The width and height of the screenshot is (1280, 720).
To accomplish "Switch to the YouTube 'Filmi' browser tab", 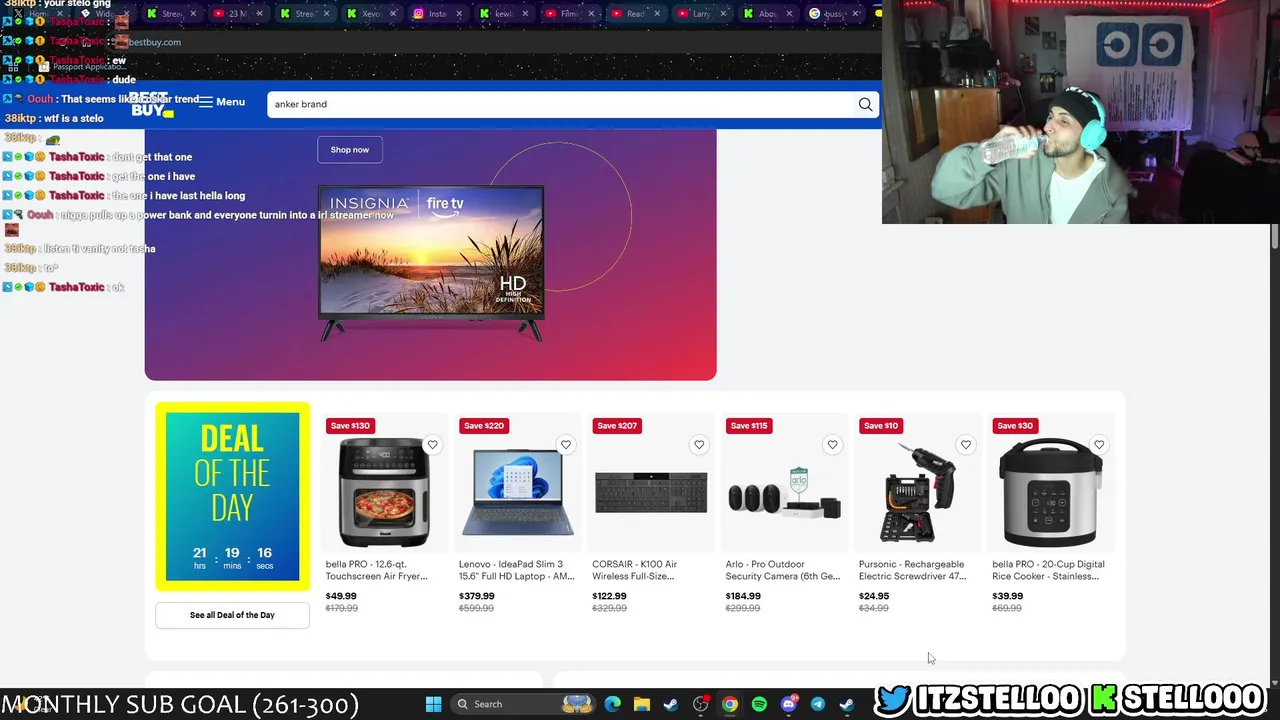I will [x=569, y=14].
